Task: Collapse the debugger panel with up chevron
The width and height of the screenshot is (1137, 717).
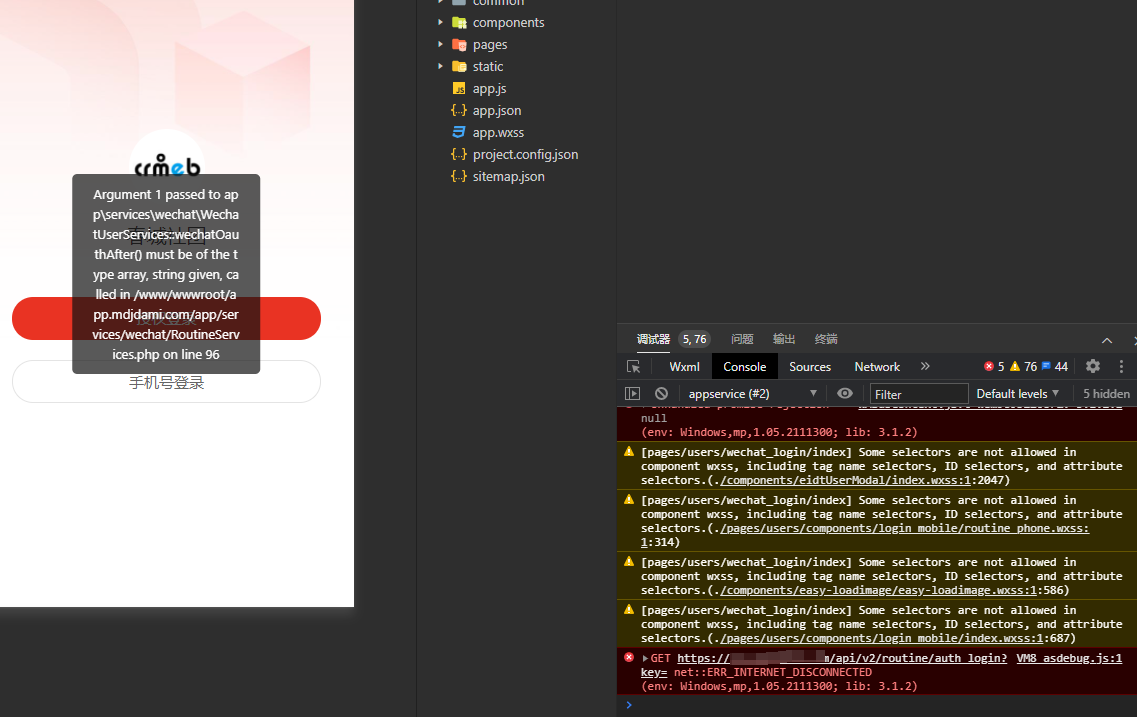Action: [x=1107, y=340]
